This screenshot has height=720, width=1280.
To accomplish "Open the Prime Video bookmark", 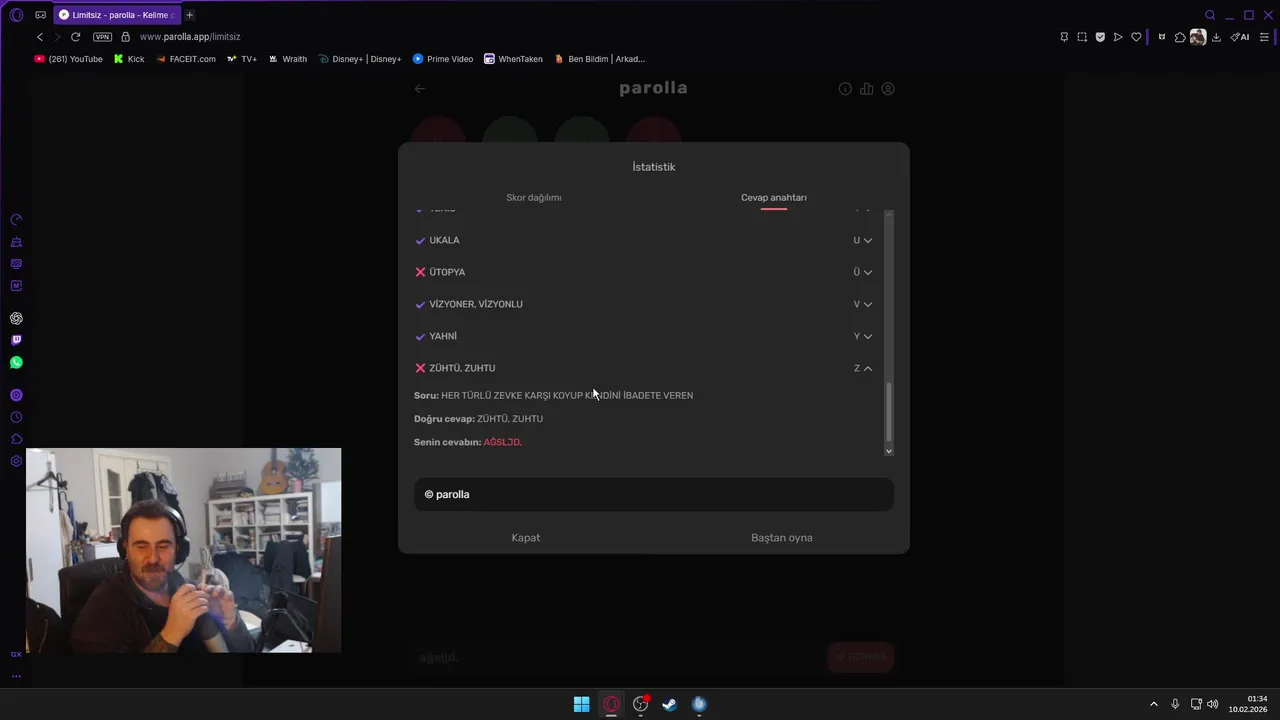I will (x=443, y=59).
